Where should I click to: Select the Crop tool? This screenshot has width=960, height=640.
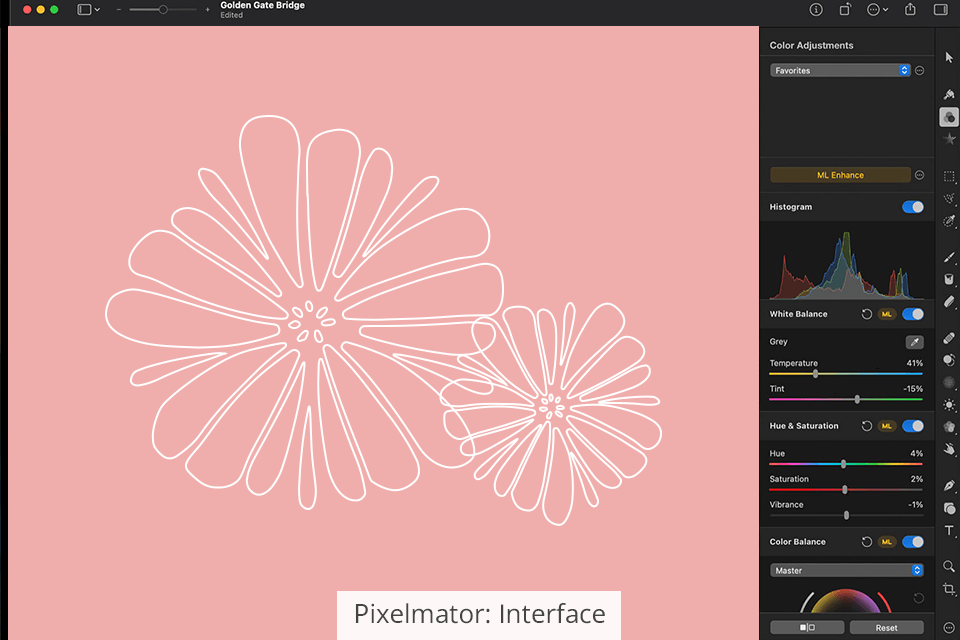pos(949,590)
